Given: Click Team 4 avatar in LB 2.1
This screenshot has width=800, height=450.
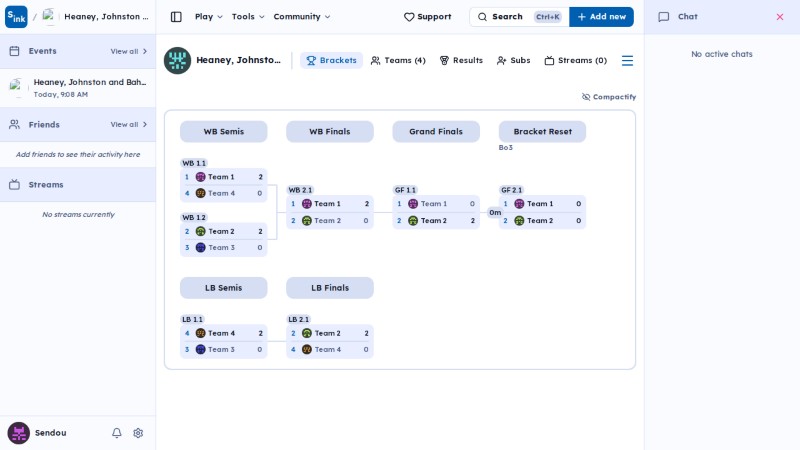Looking at the screenshot, I should pos(307,349).
